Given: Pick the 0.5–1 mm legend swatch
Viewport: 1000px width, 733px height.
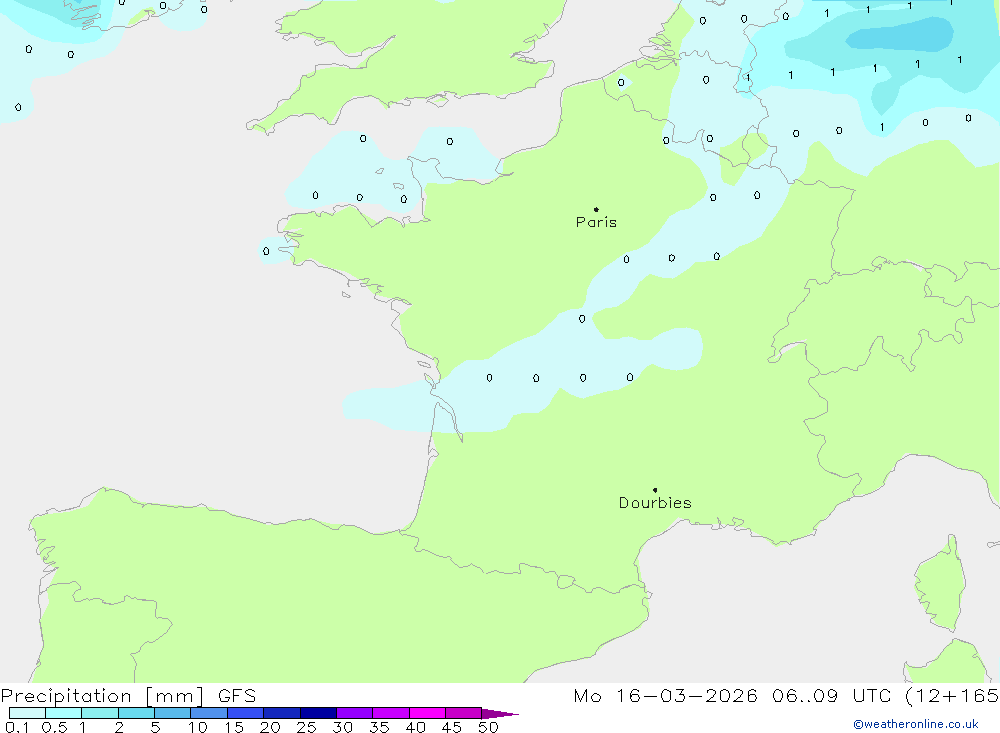Looking at the screenshot, I should coord(64,713).
